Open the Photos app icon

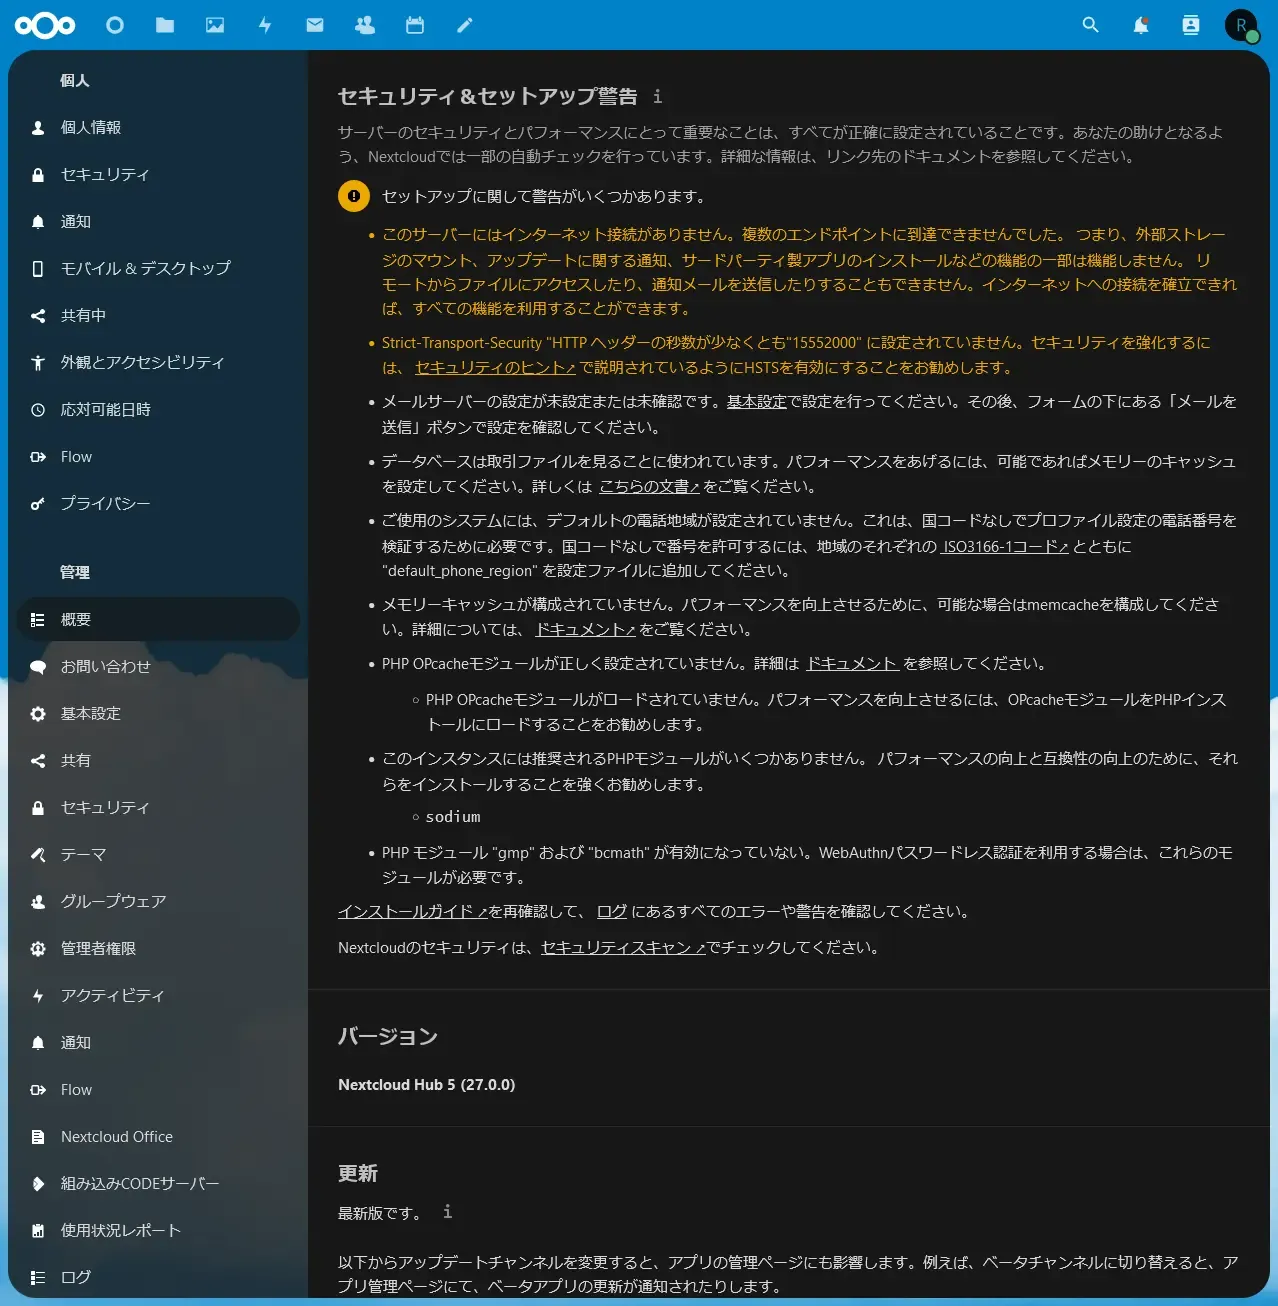(215, 25)
